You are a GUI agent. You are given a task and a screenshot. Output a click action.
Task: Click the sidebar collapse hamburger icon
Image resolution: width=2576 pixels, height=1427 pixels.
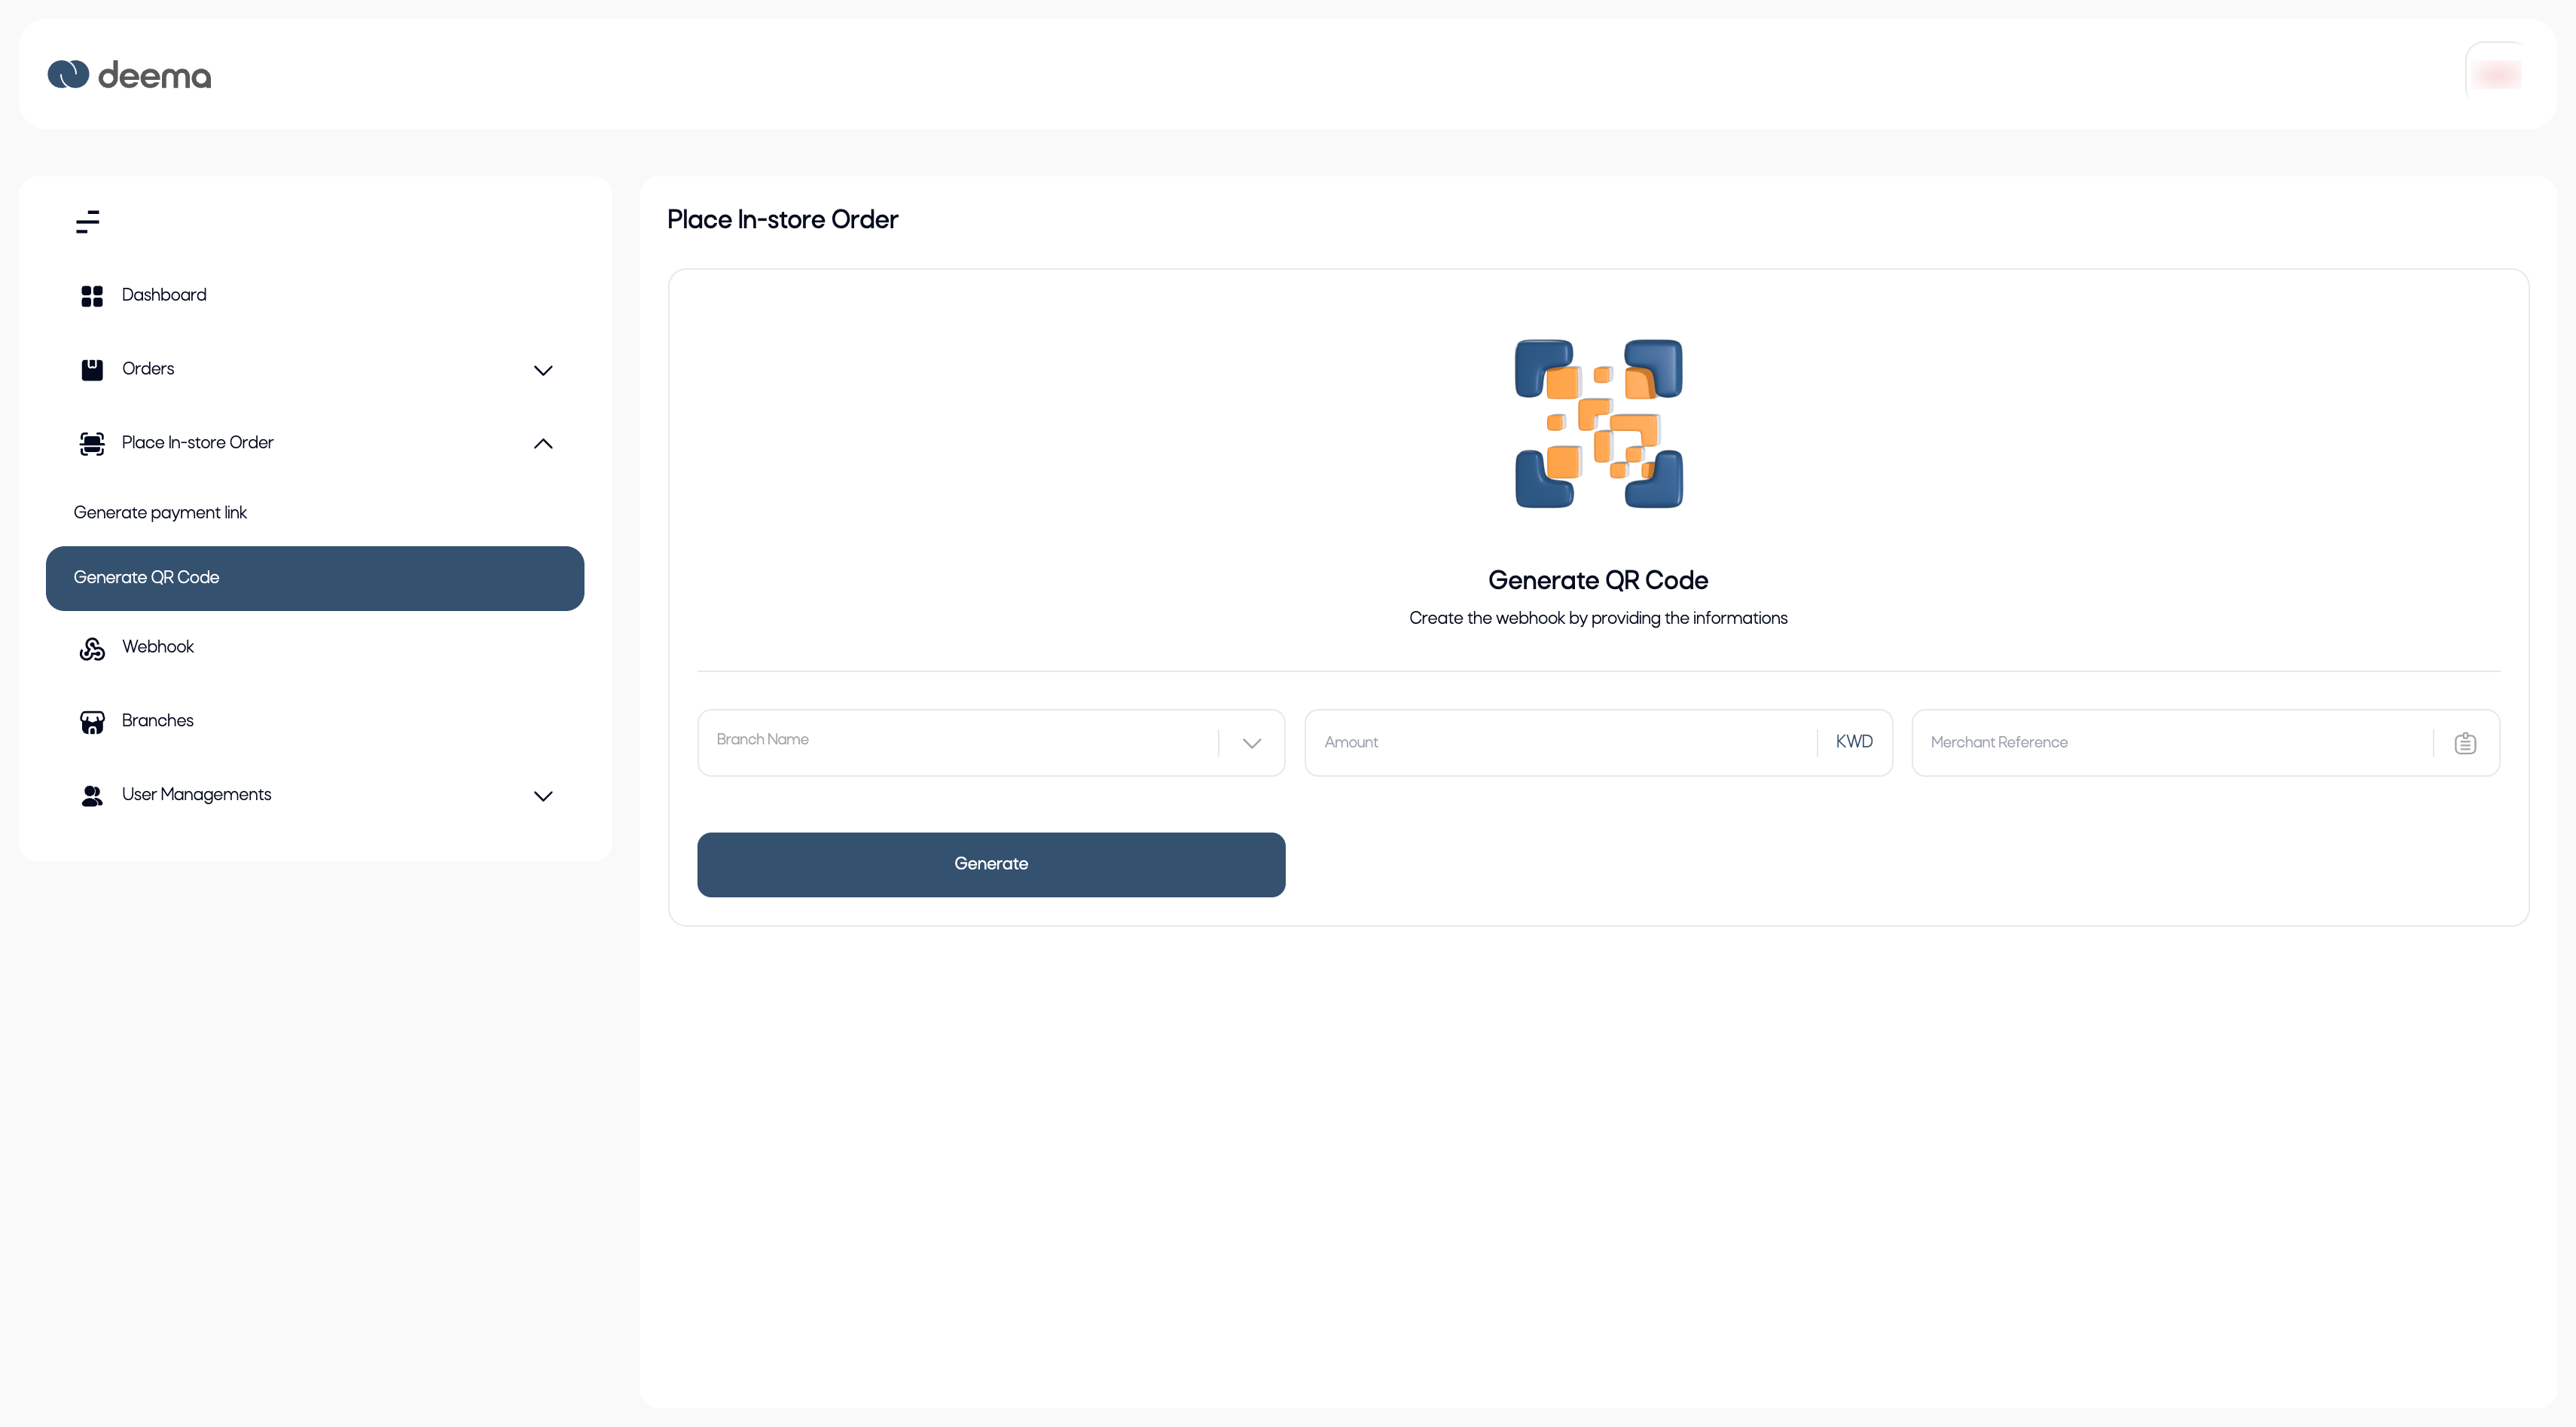[88, 221]
